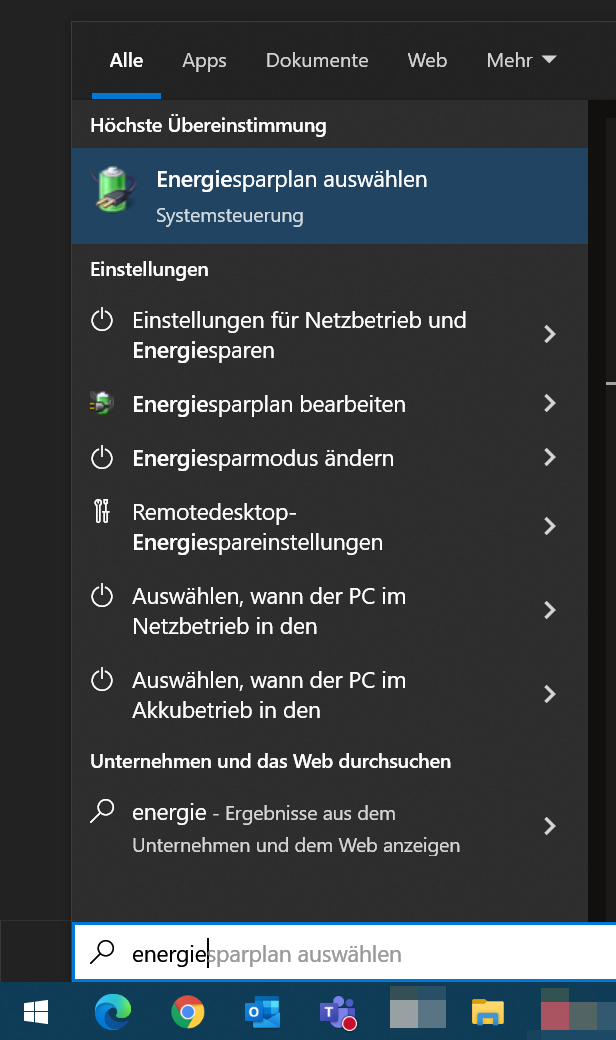Switch to the Dokumente tab

coord(317,61)
